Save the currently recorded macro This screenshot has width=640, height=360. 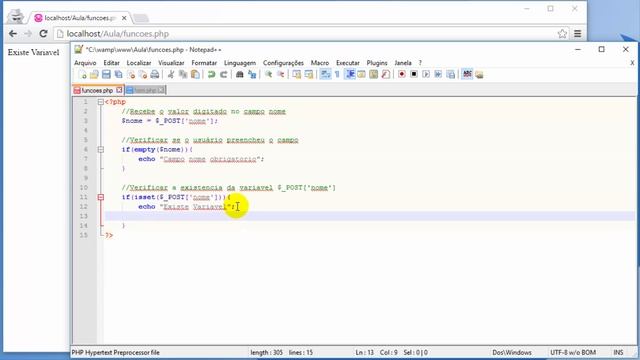[x=450, y=75]
